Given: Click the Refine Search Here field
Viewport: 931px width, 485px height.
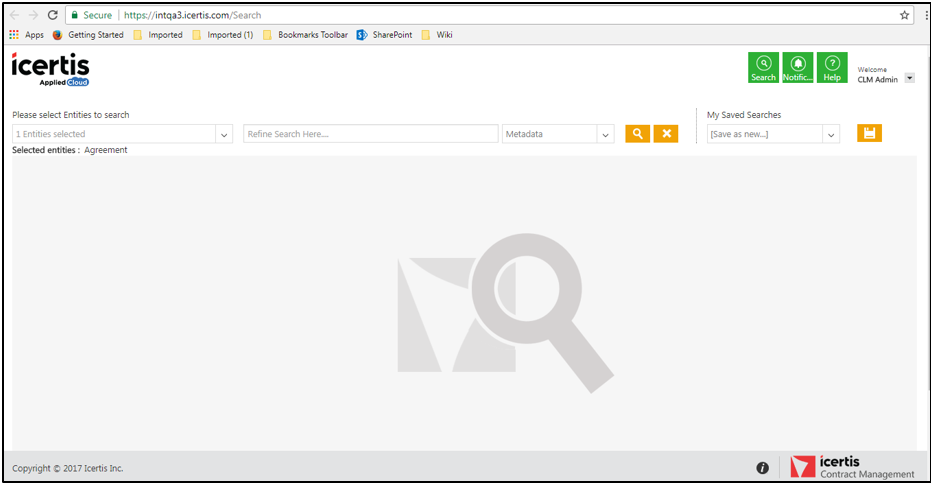Looking at the screenshot, I should tap(370, 134).
